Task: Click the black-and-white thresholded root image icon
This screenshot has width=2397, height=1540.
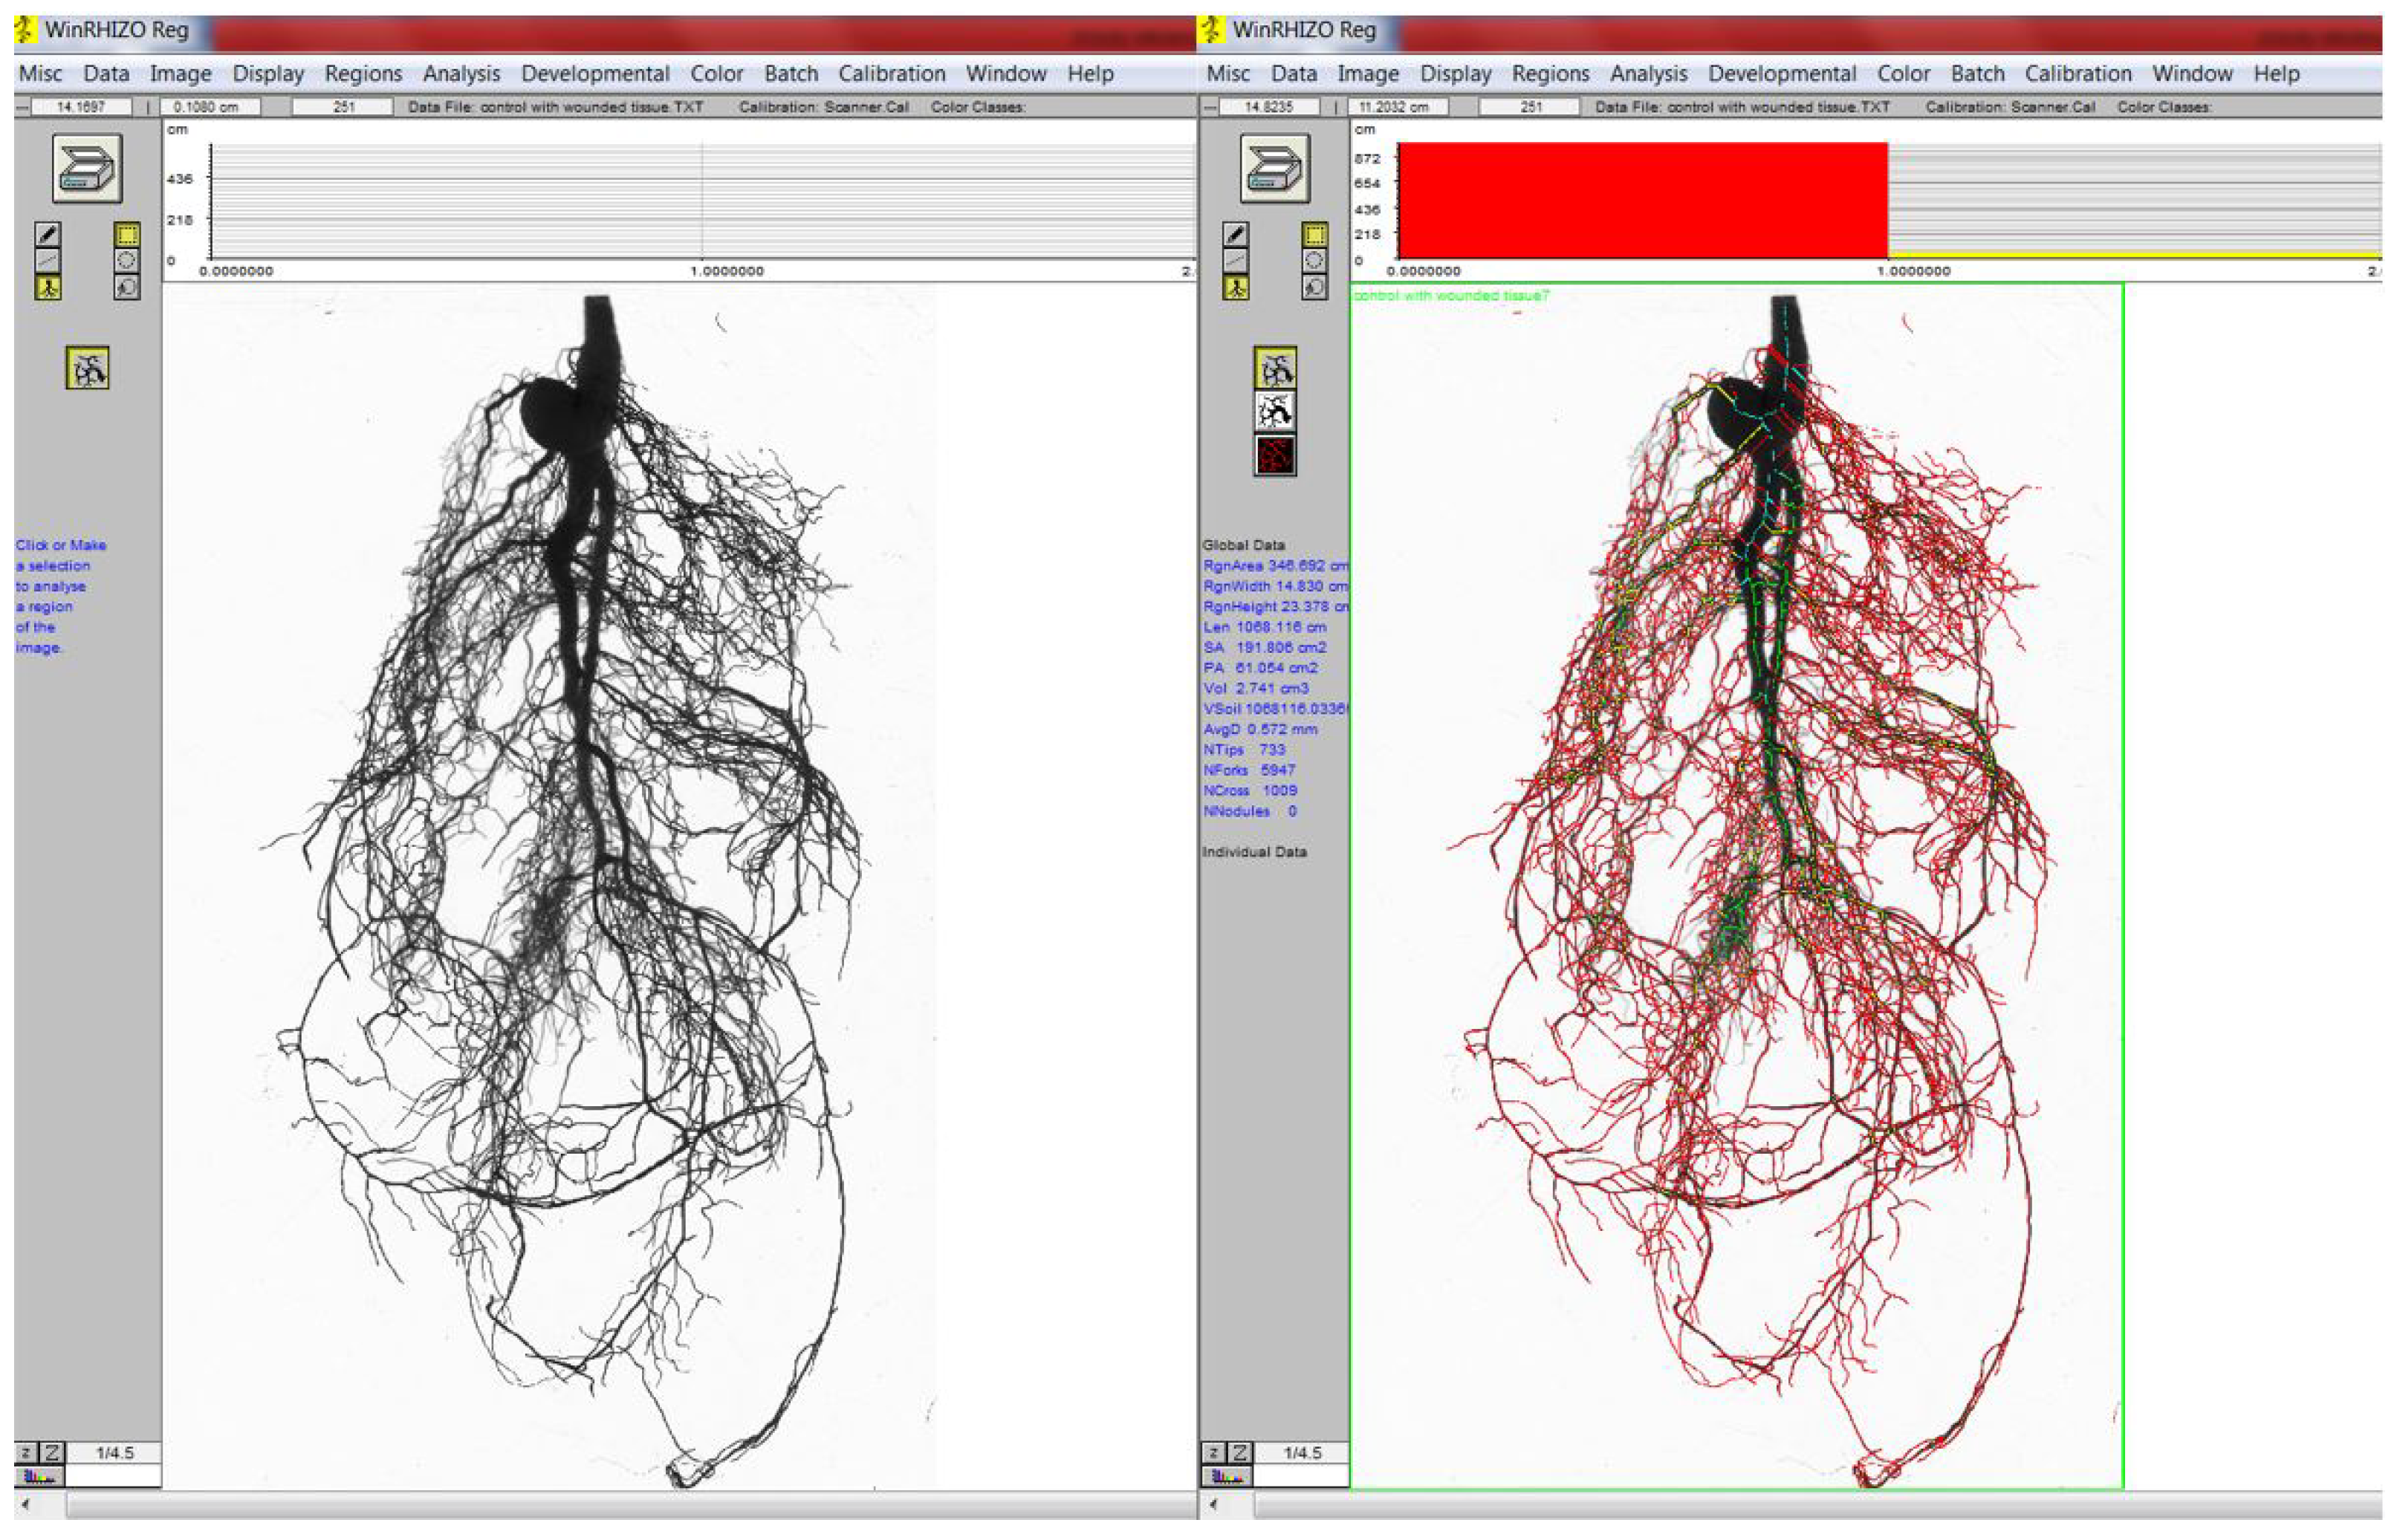Action: [1275, 411]
